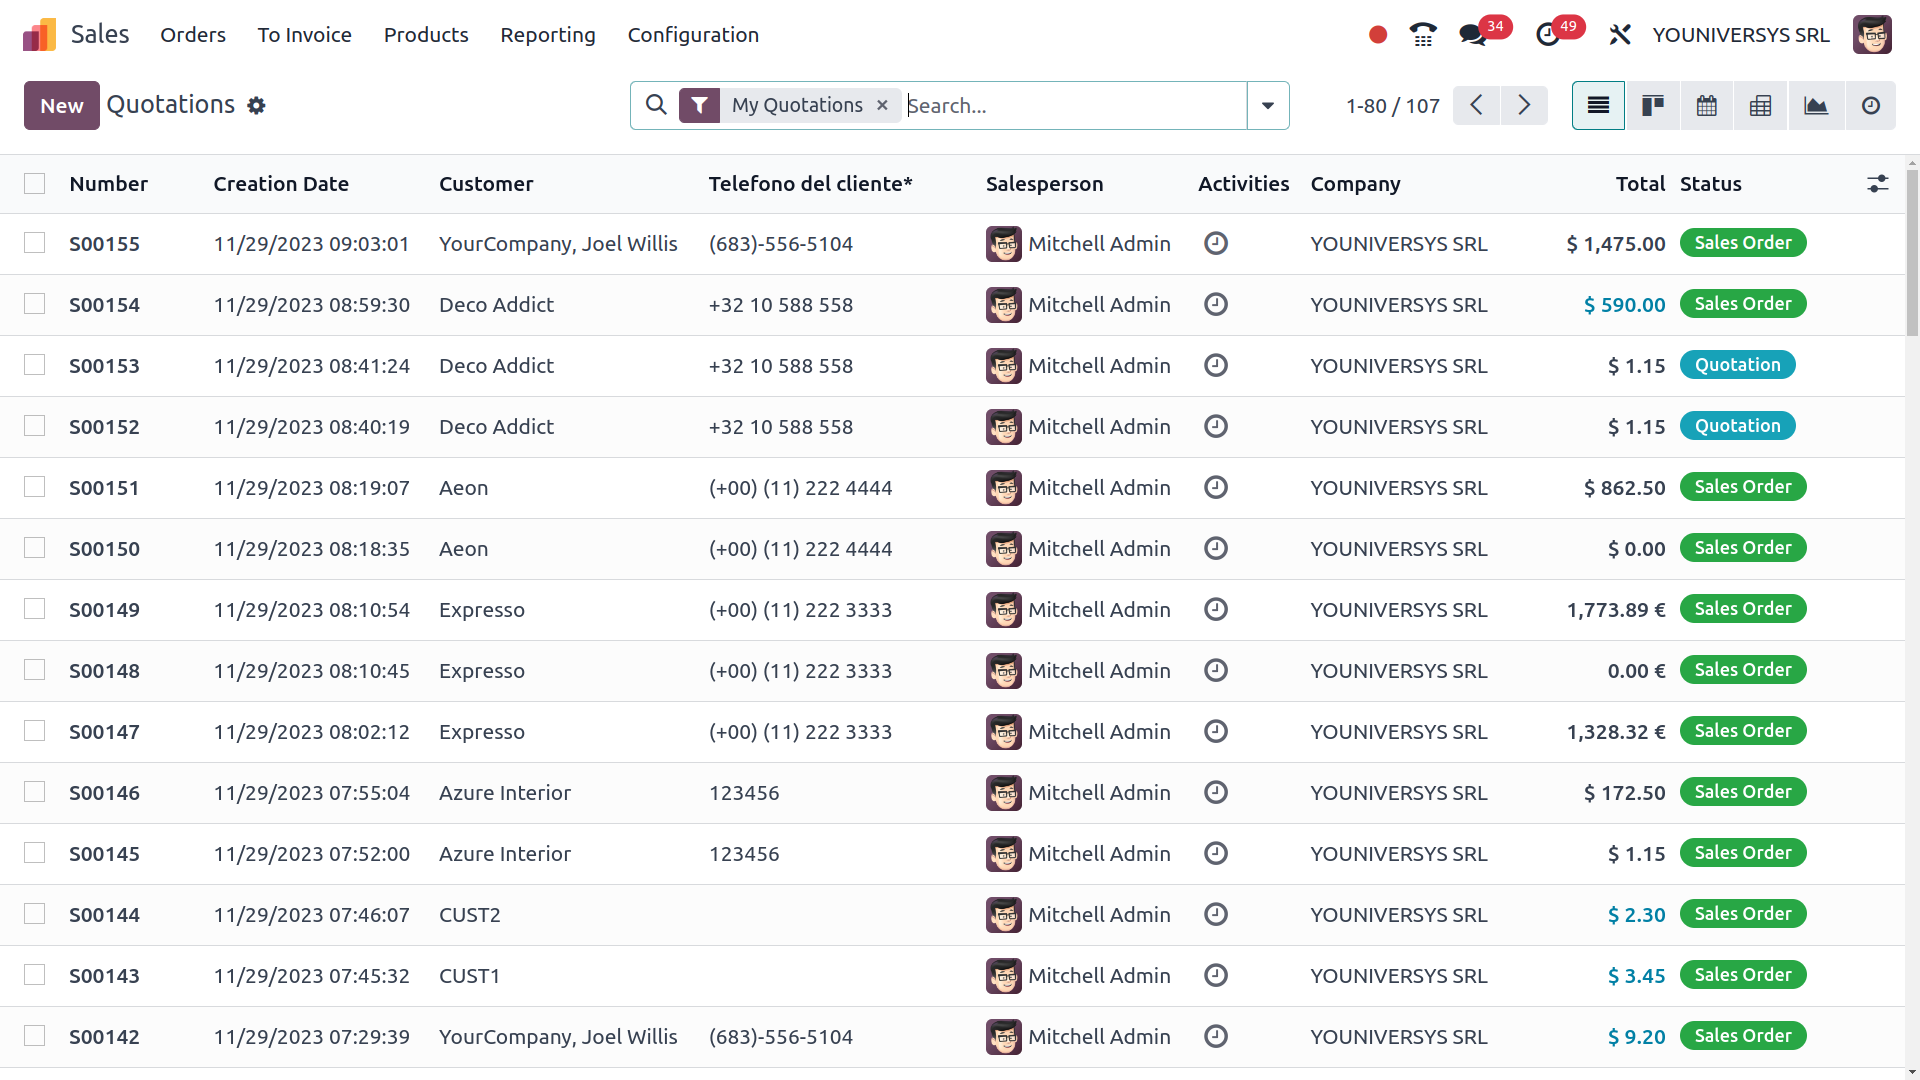The width and height of the screenshot is (1920, 1080).
Task: Open the column options icon in the table header
Action: pos(1878,184)
